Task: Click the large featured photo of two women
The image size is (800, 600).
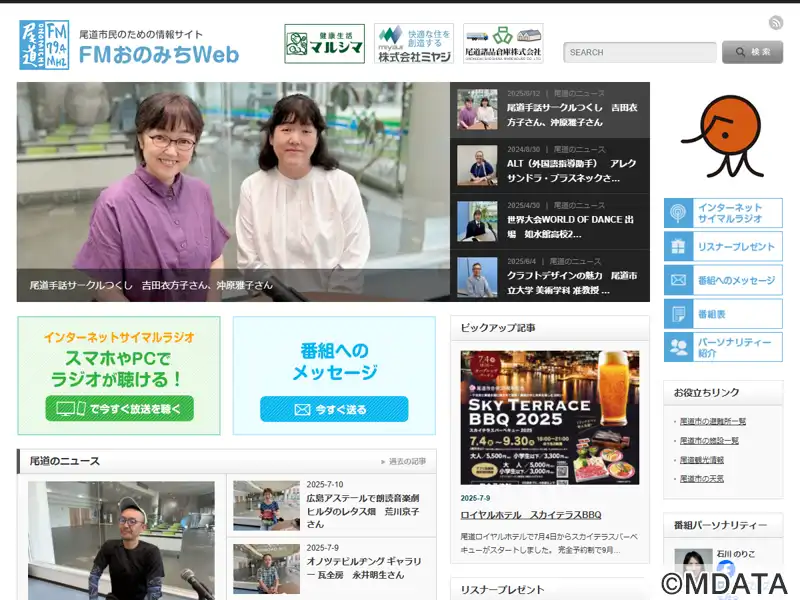Action: [x=233, y=192]
